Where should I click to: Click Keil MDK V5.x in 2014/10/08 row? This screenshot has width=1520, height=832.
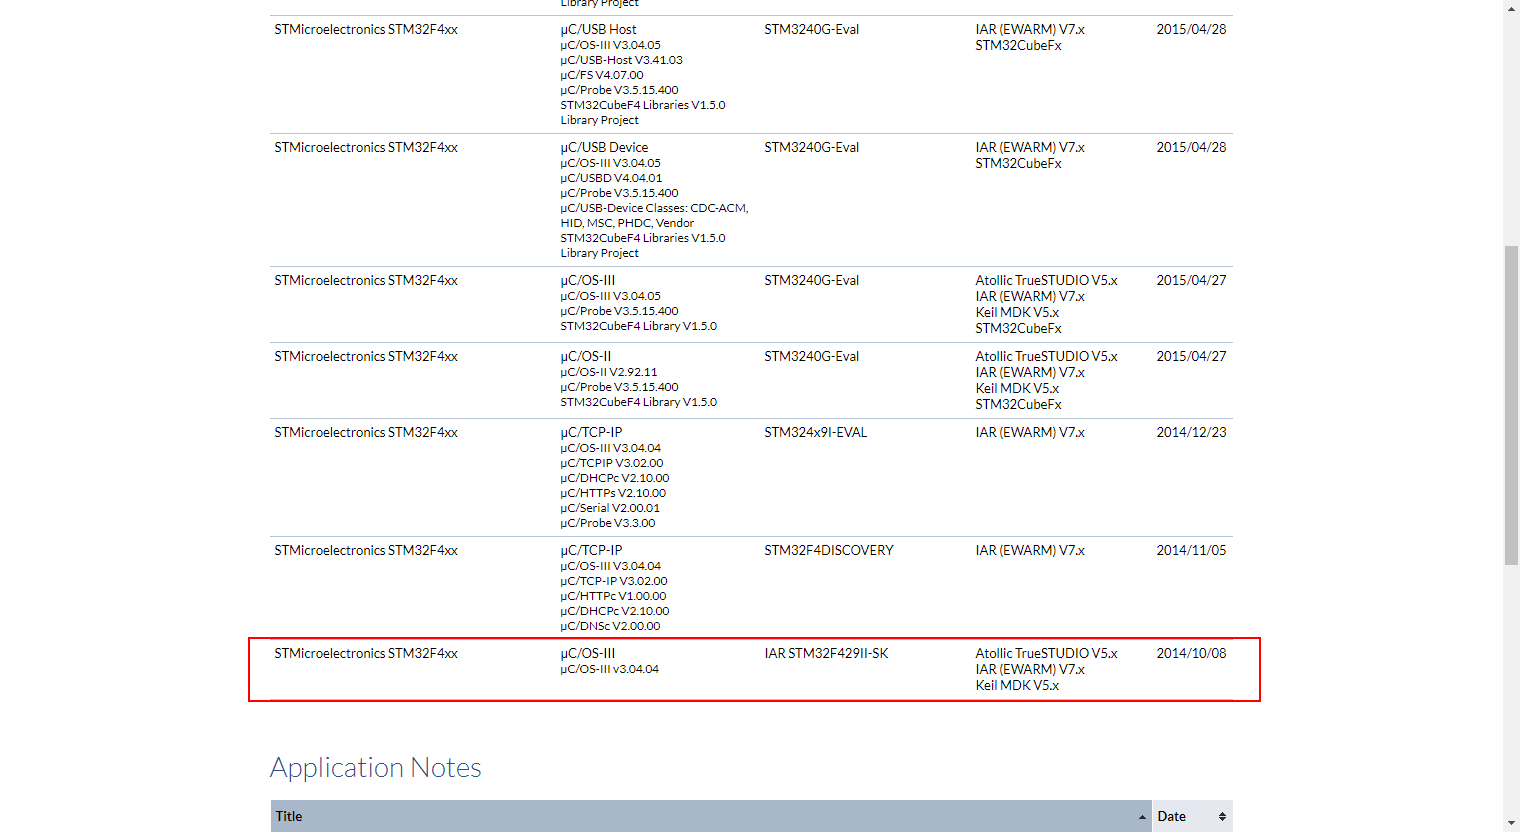pyautogui.click(x=1017, y=686)
